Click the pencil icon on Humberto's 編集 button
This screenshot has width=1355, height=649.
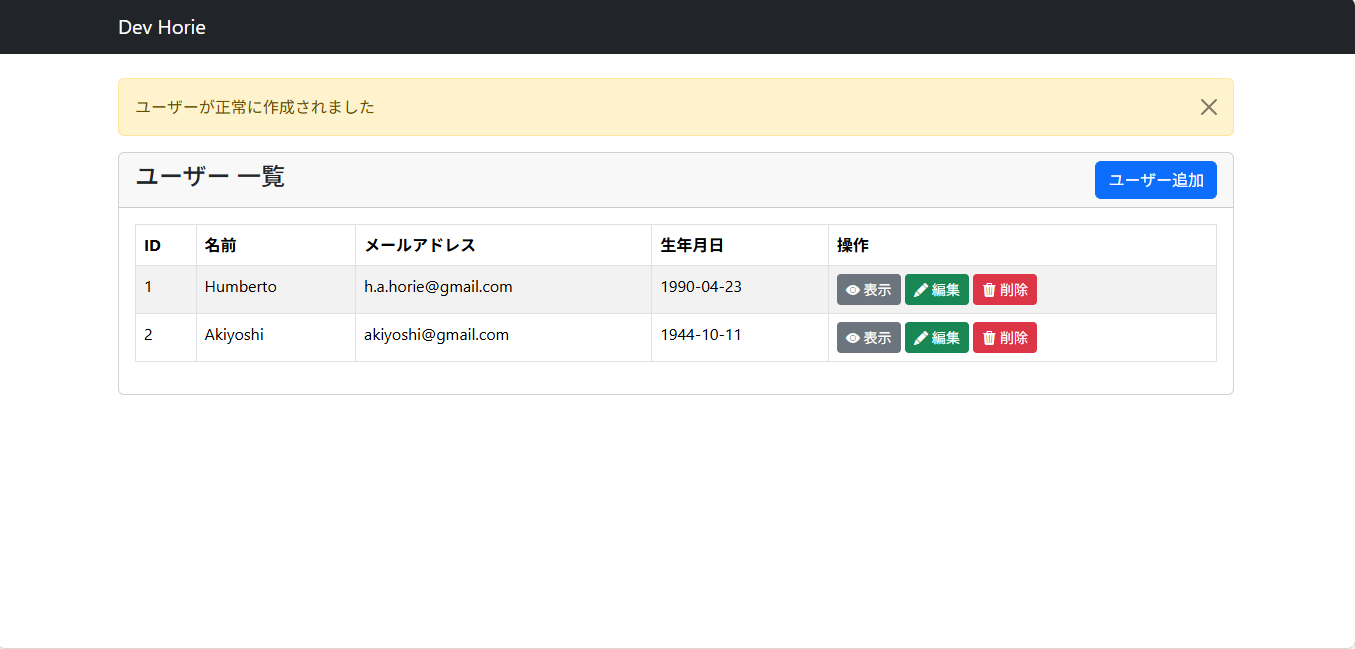point(918,289)
